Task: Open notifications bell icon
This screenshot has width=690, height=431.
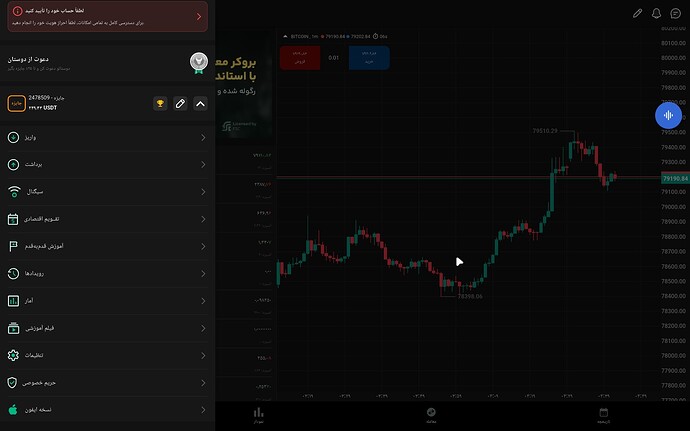Action: (656, 14)
